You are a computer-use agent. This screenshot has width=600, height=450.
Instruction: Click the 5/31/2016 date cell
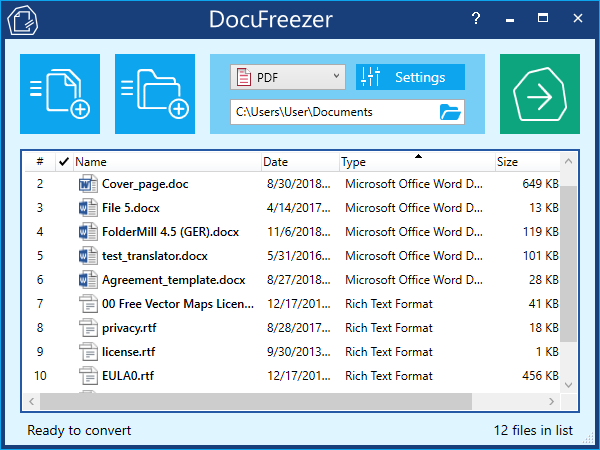298,256
